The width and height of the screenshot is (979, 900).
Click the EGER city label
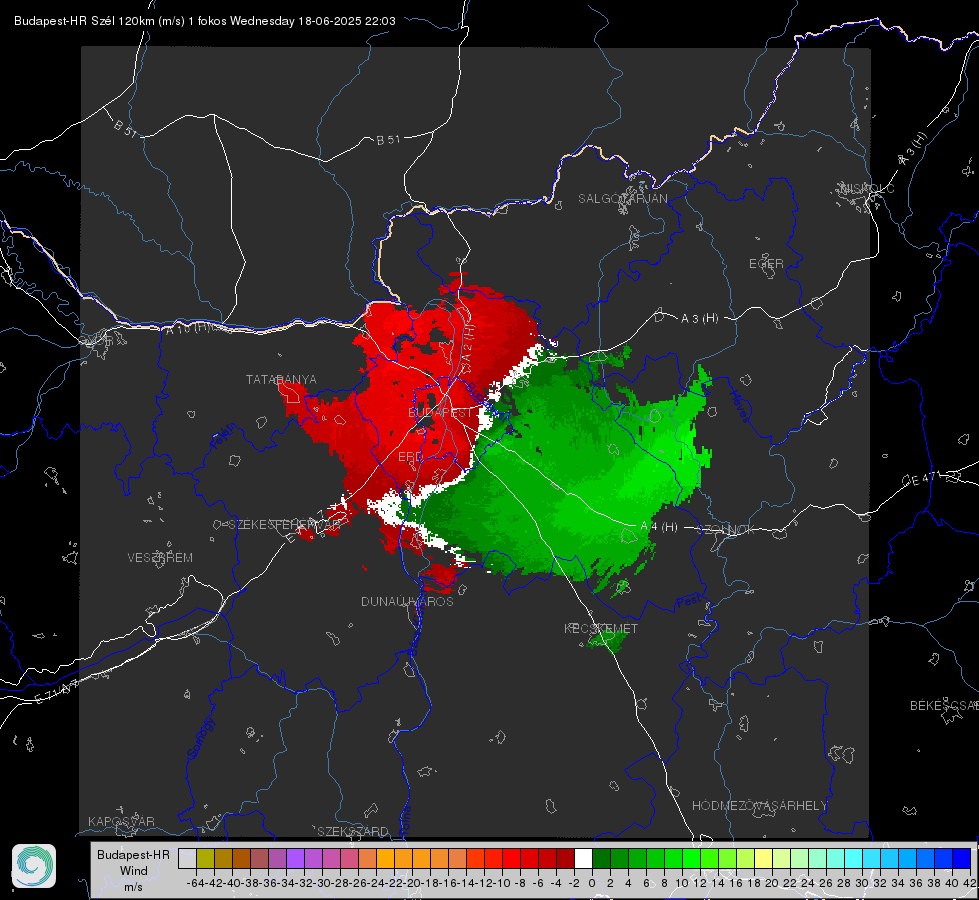(x=766, y=264)
